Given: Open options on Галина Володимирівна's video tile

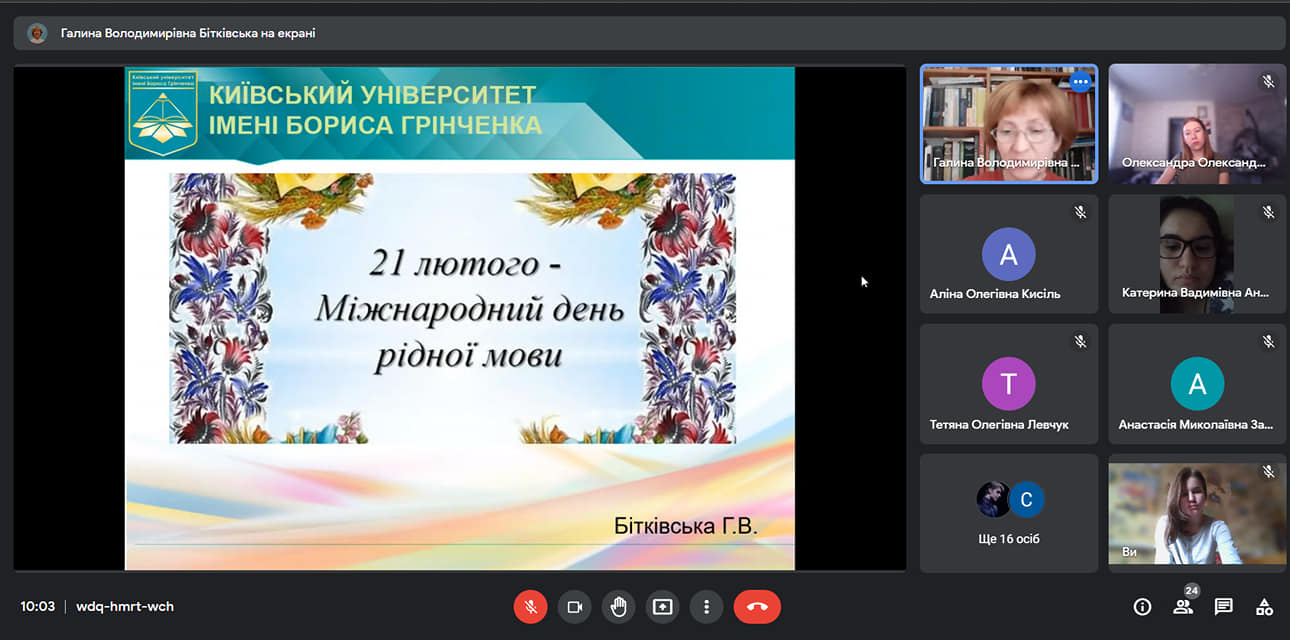Looking at the screenshot, I should 1080,82.
